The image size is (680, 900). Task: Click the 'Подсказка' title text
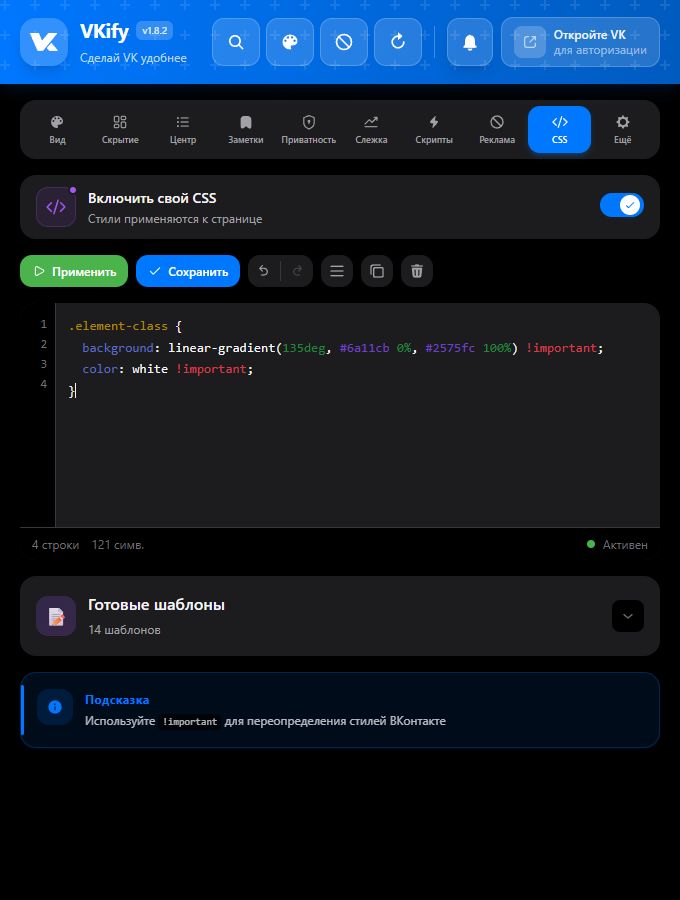click(x=117, y=700)
